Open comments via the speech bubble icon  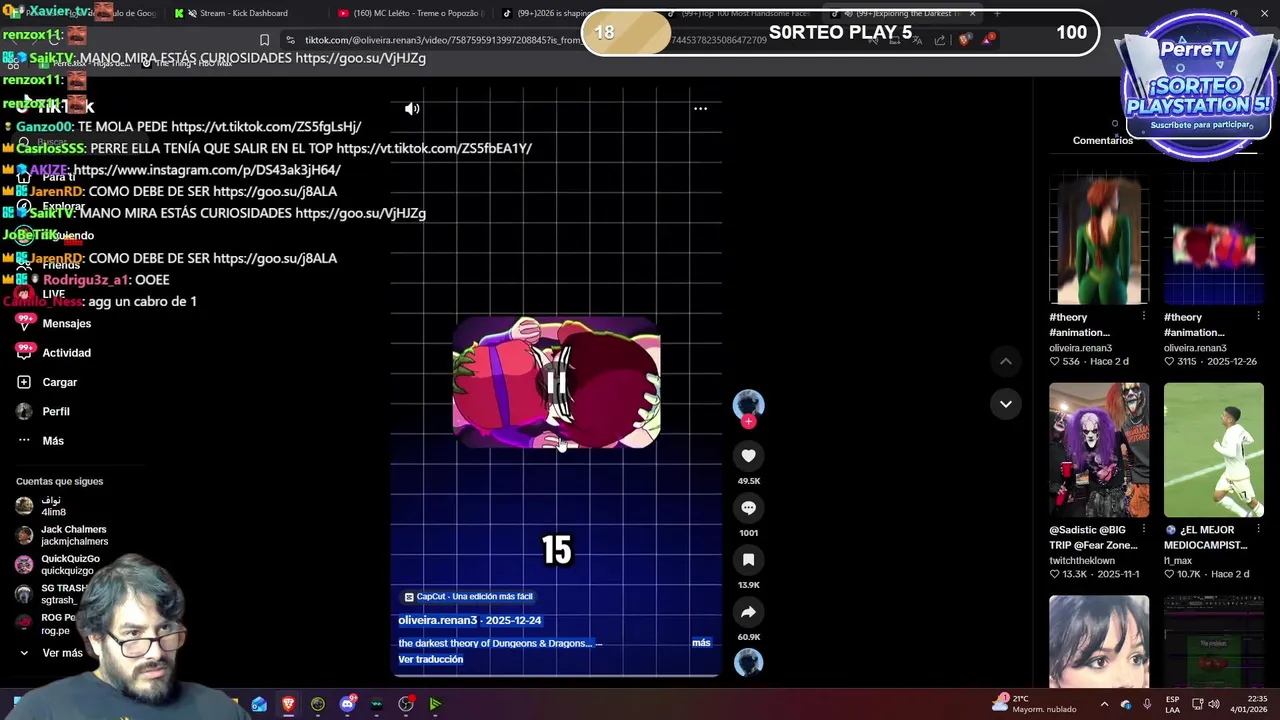[x=748, y=508]
